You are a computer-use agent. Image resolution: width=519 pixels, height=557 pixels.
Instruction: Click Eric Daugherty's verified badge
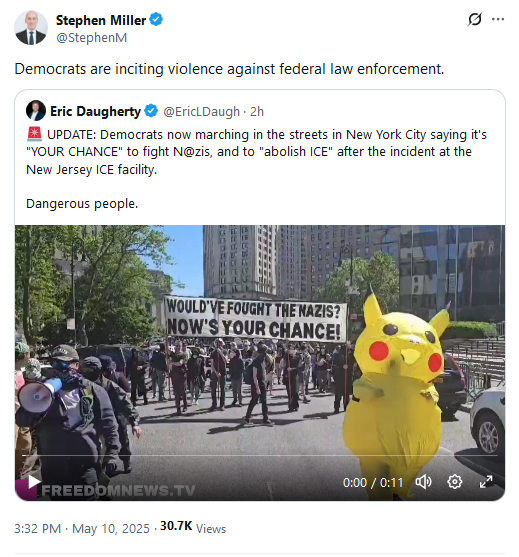click(151, 111)
